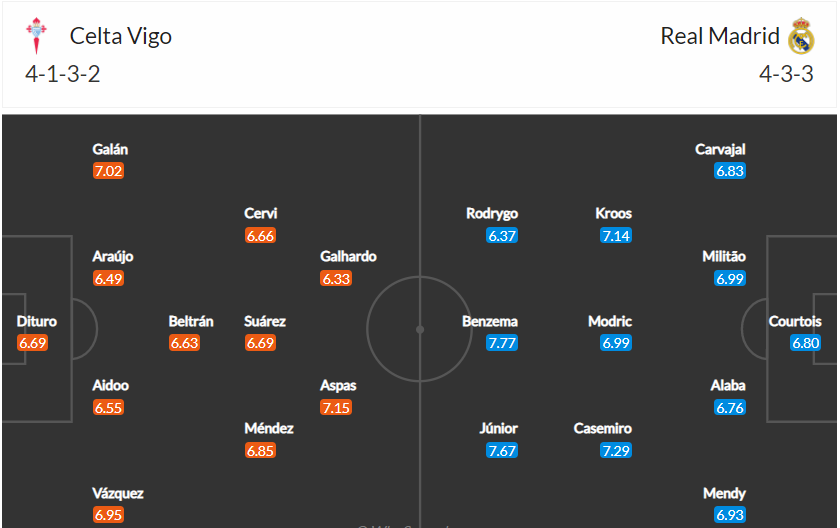Select Aspas's 7.15 rating badge

tap(336, 408)
